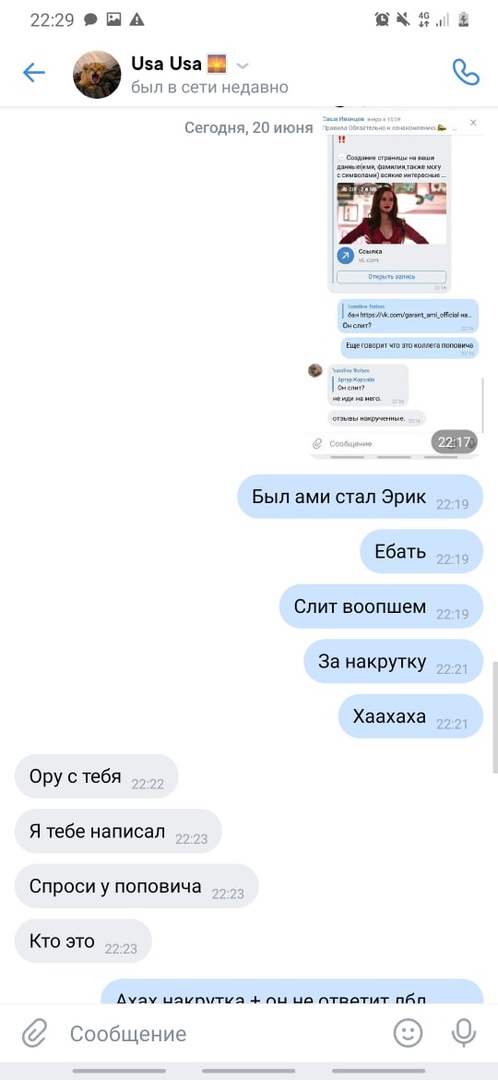Screen dimensions: 498x1080
Task: Tap the back arrow in the header
Action: tap(34, 72)
